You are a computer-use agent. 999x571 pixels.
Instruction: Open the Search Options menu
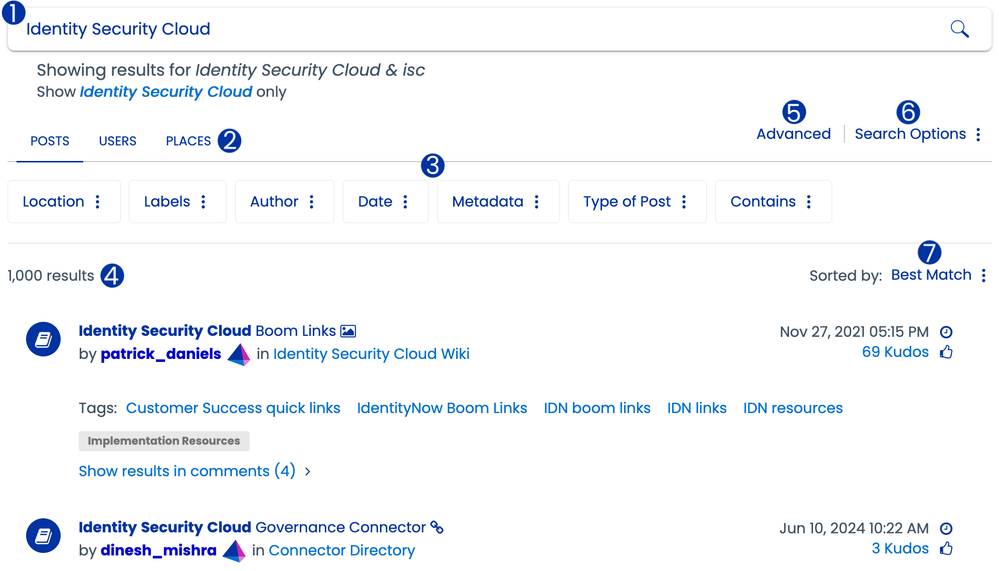[x=918, y=134]
